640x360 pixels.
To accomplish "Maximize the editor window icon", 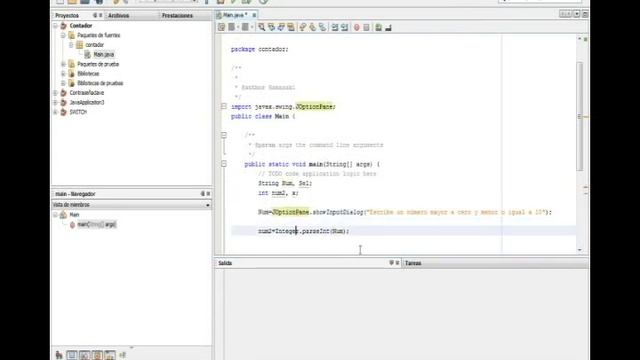I will 585,14.
